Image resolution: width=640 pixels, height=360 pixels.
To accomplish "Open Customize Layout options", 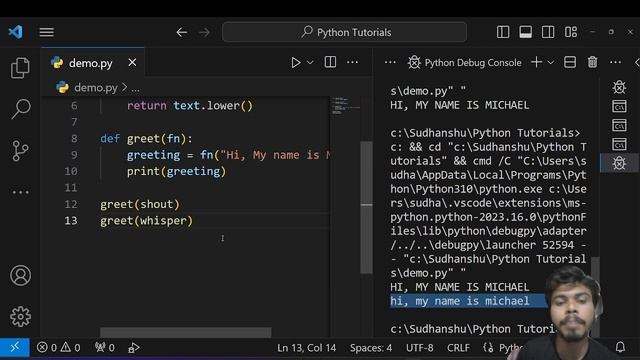I will click(571, 32).
